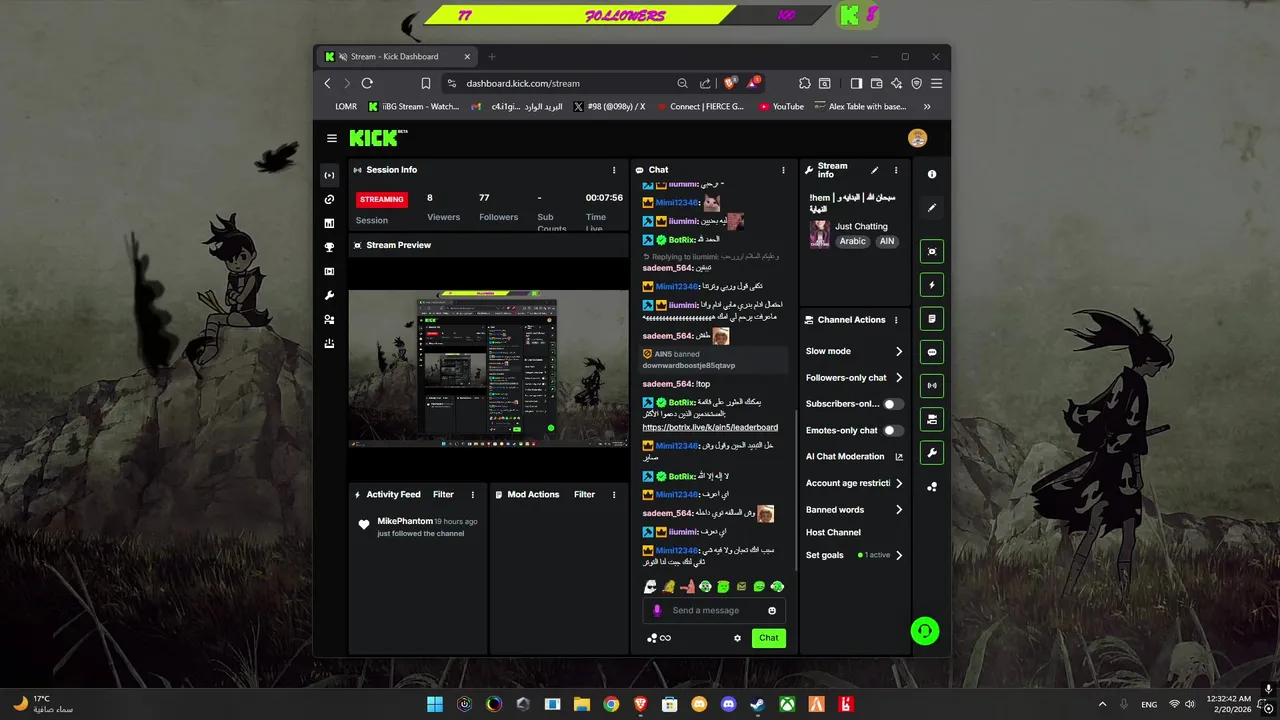Click the stream preview icon in the right rail
The image size is (1280, 720).
(932, 252)
